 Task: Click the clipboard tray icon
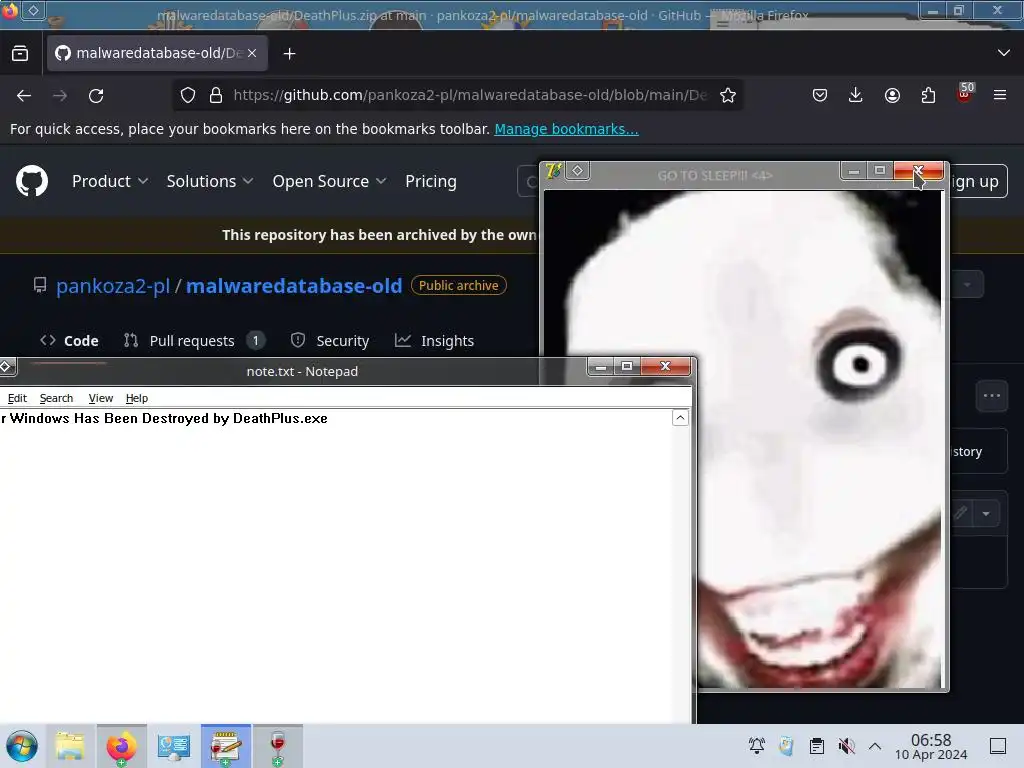816,746
